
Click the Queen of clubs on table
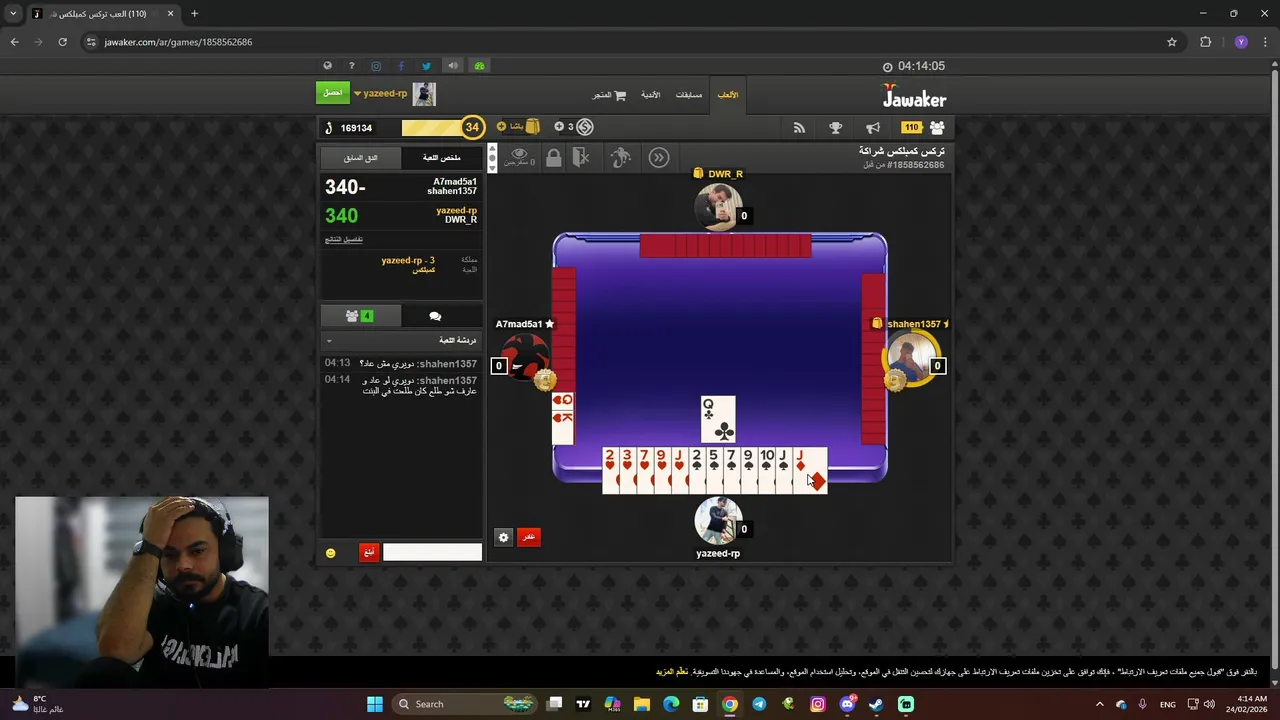pyautogui.click(x=718, y=419)
